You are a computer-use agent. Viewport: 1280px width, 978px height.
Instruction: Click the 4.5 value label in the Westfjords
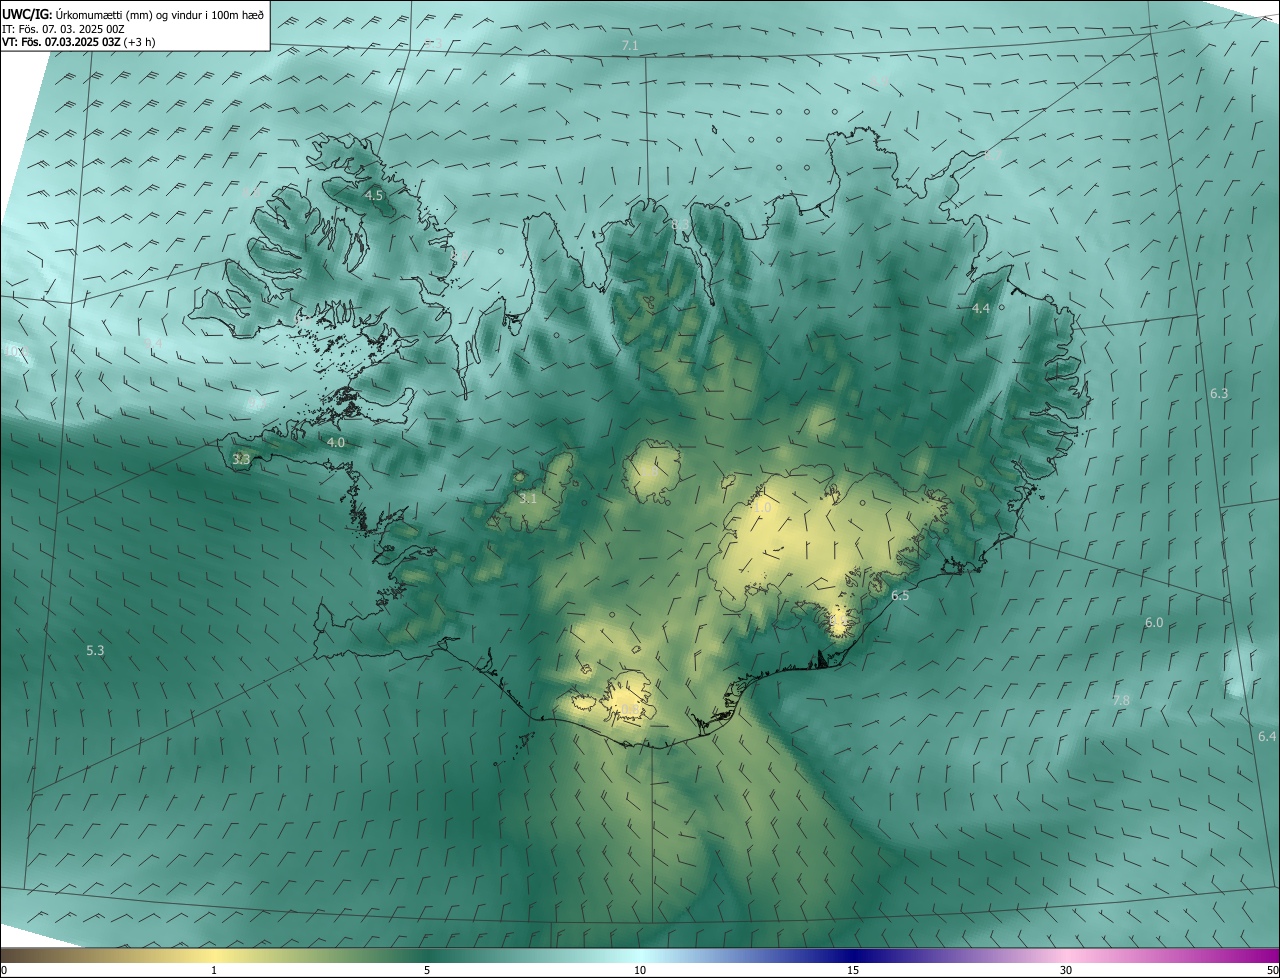374,196
